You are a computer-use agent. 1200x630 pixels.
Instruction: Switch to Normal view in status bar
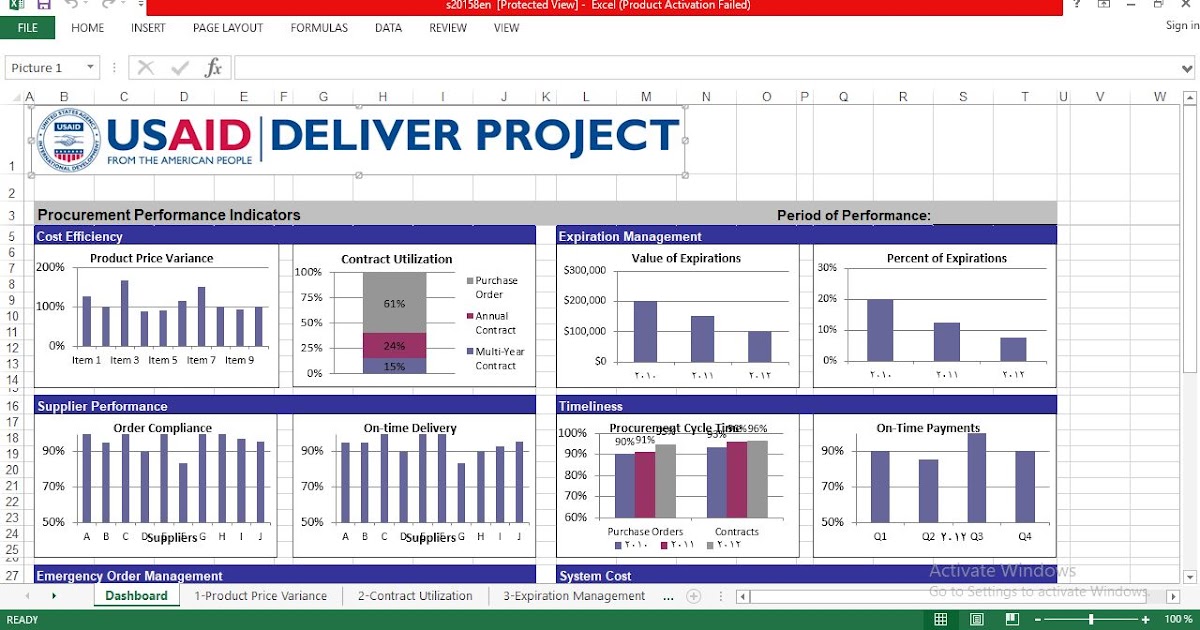pyautogui.click(x=940, y=619)
